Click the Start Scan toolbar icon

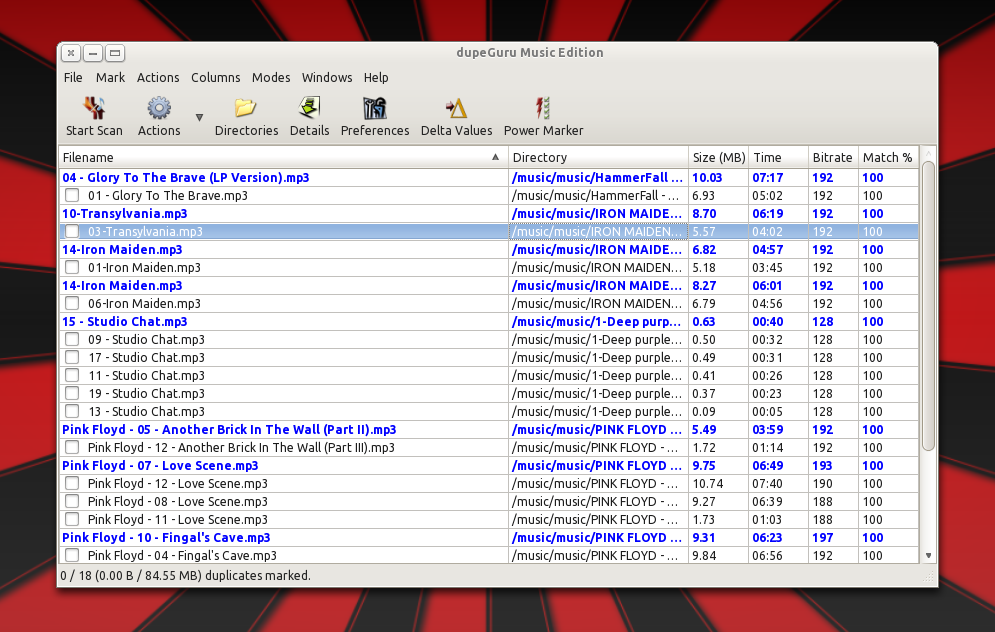94,108
